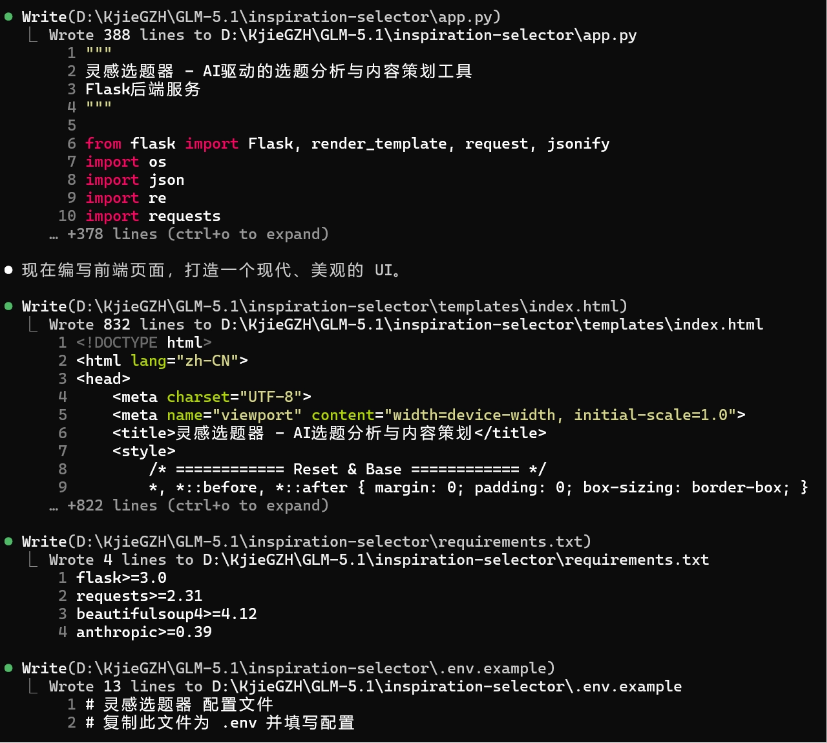Expand the +378 lines collapsed section

[x=189, y=234]
